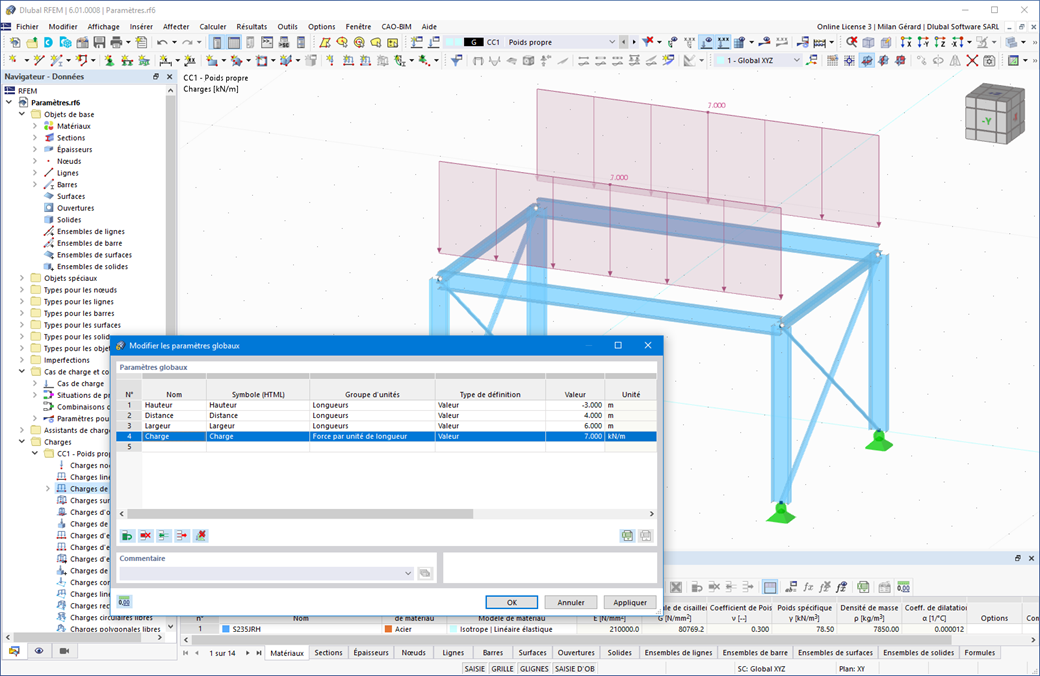
Task: Click the new node tool icon
Action: pyautogui.click(x=13, y=60)
